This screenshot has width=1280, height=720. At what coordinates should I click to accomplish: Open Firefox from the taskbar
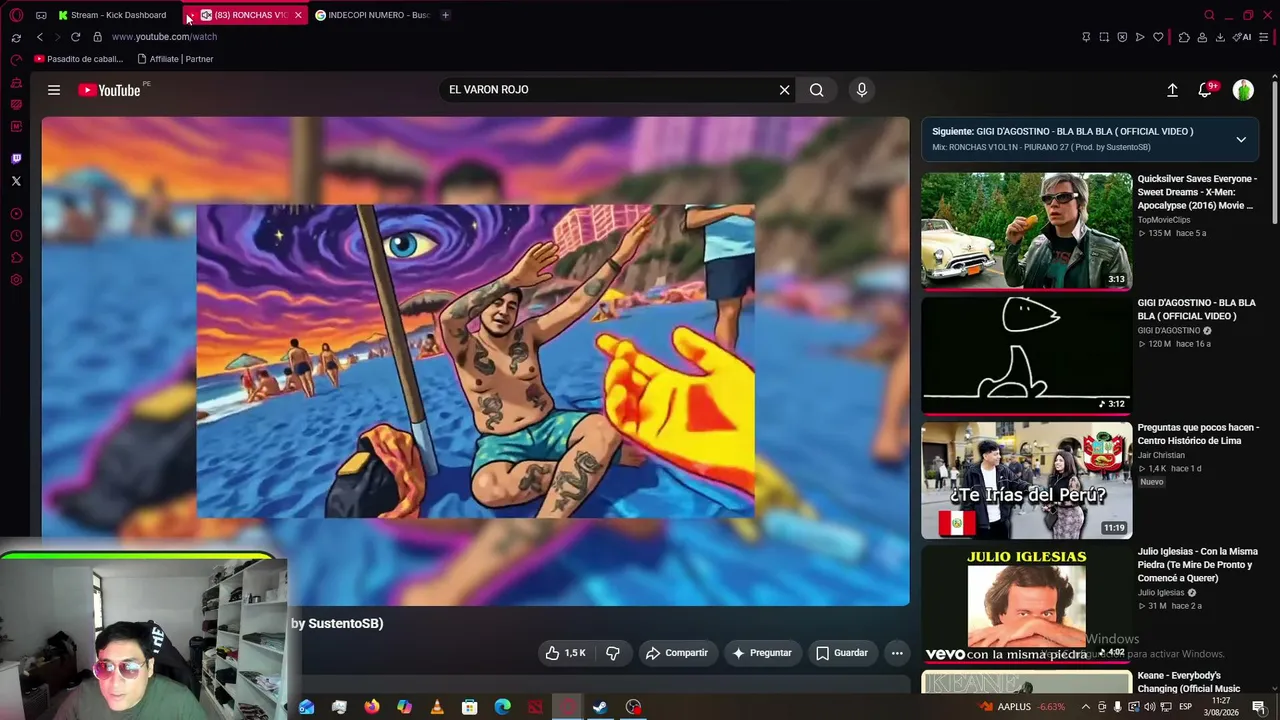pyautogui.click(x=372, y=707)
